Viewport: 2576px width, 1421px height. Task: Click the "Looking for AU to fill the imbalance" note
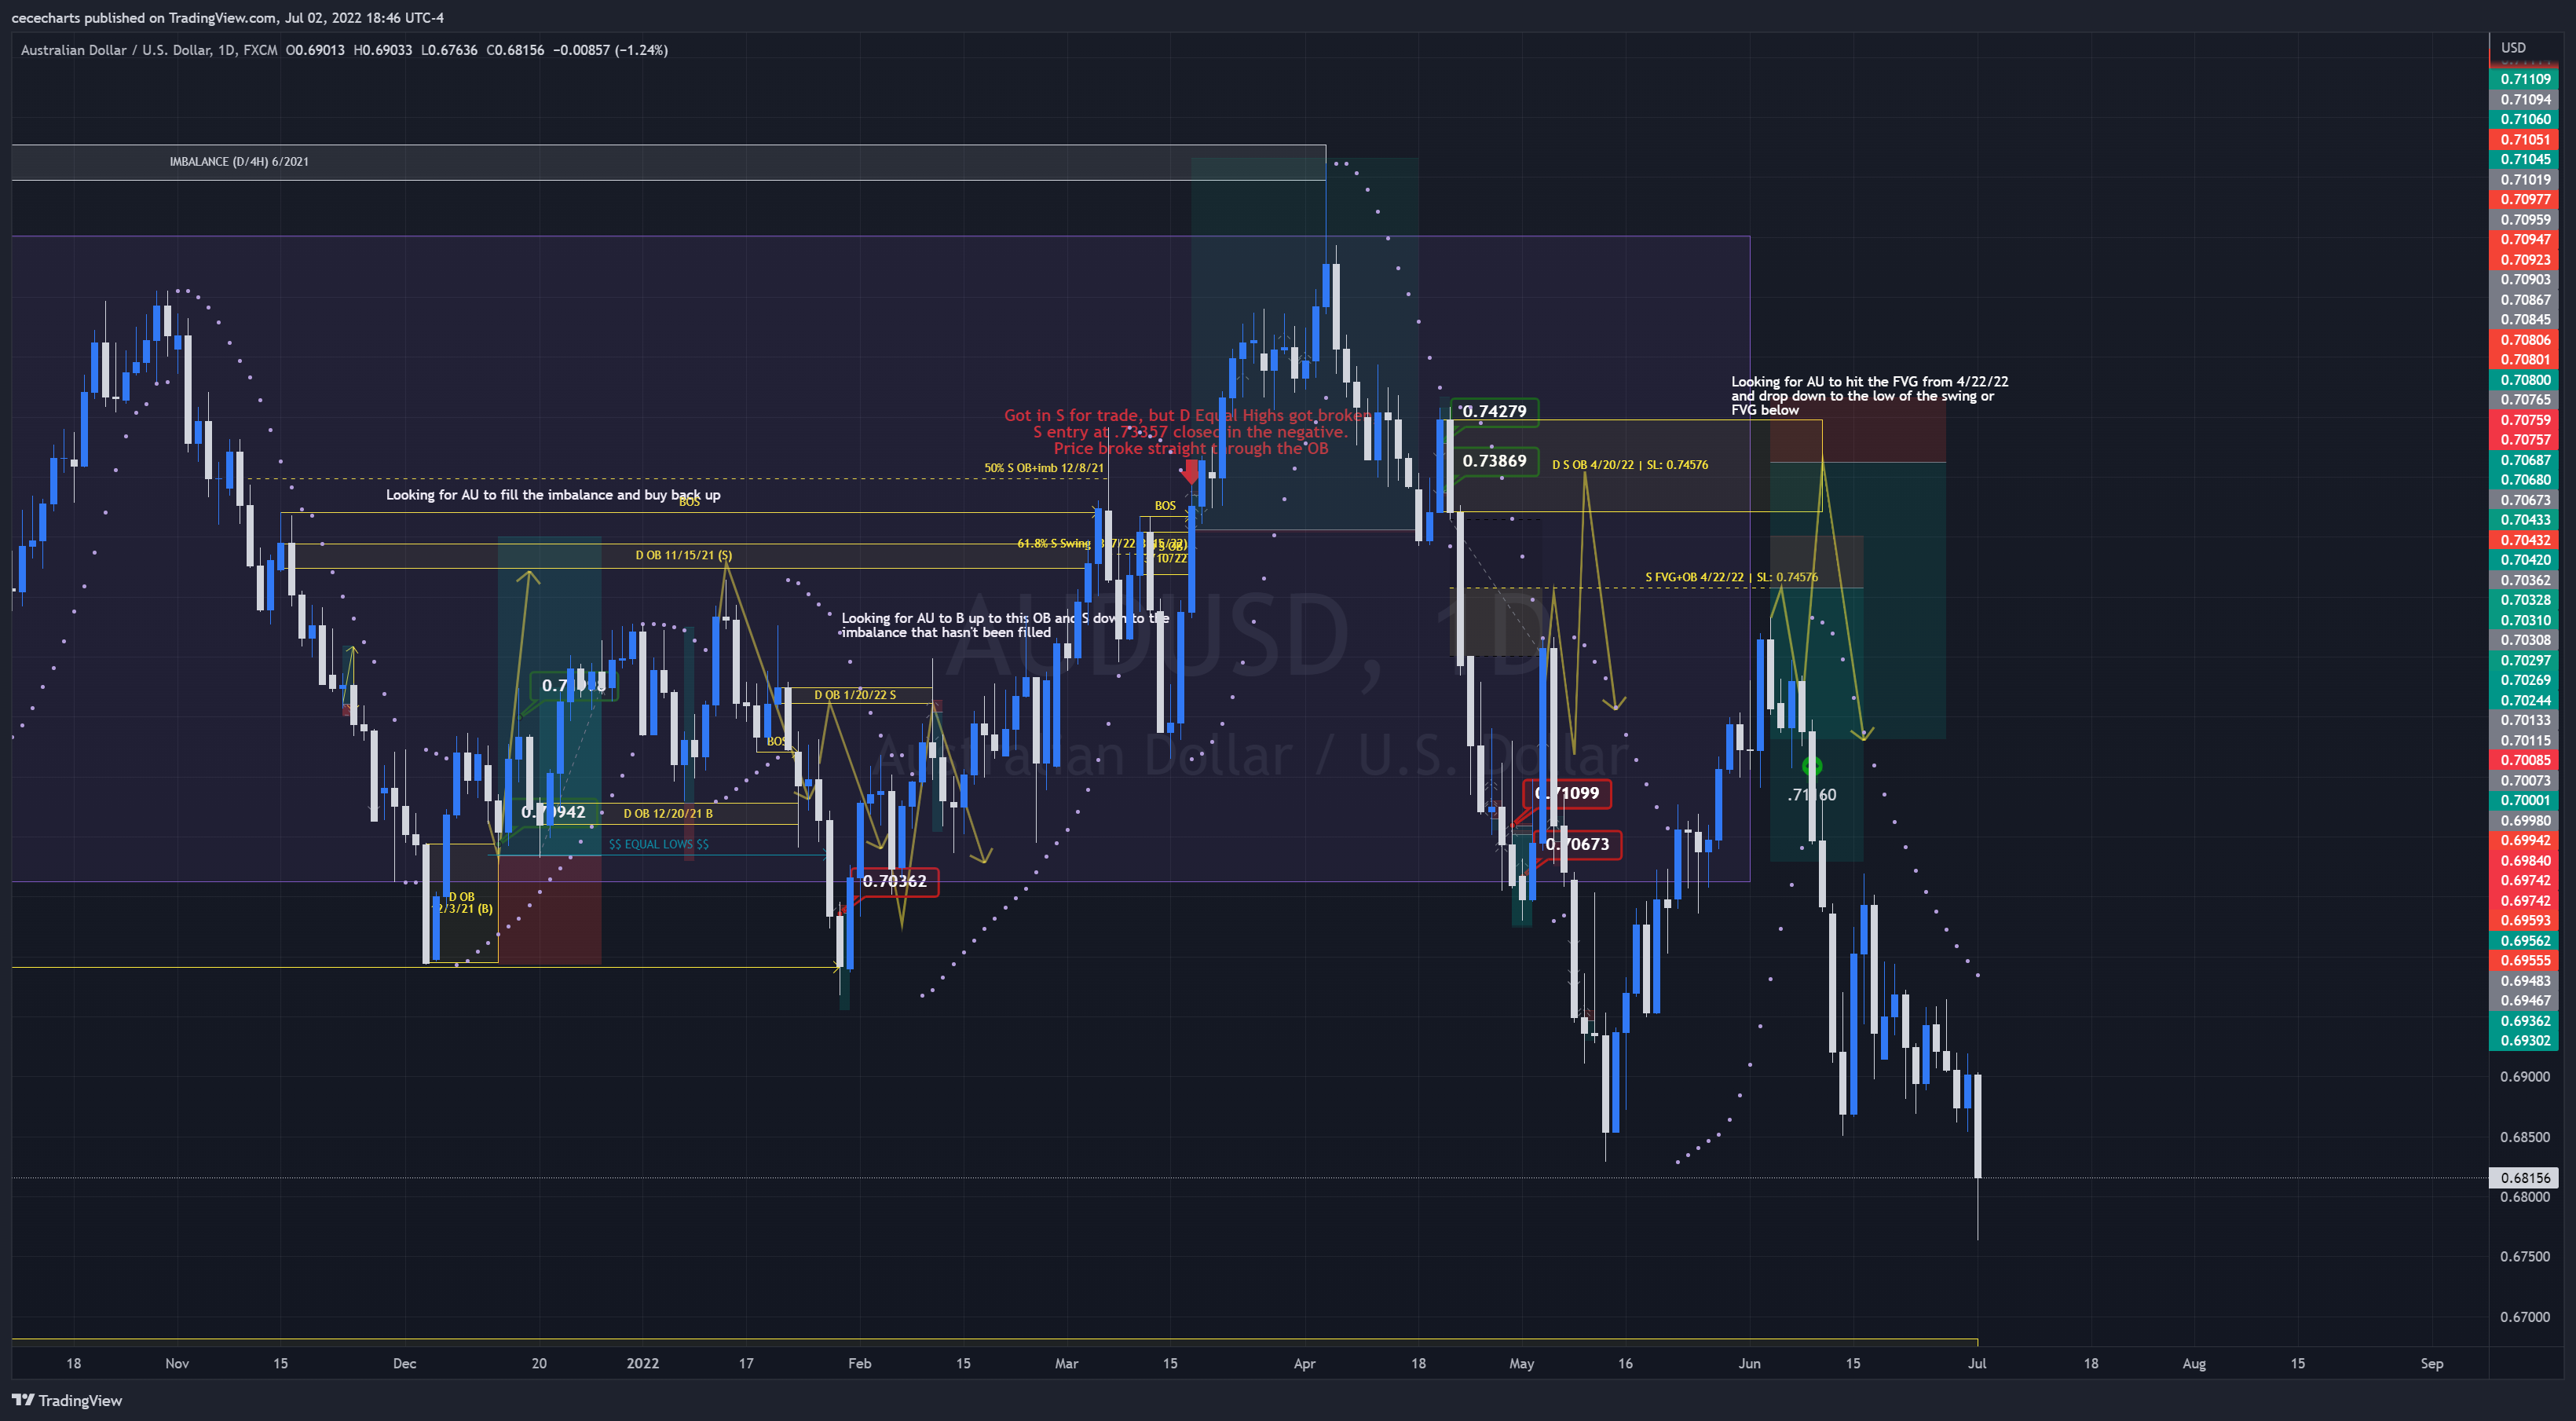tap(553, 494)
